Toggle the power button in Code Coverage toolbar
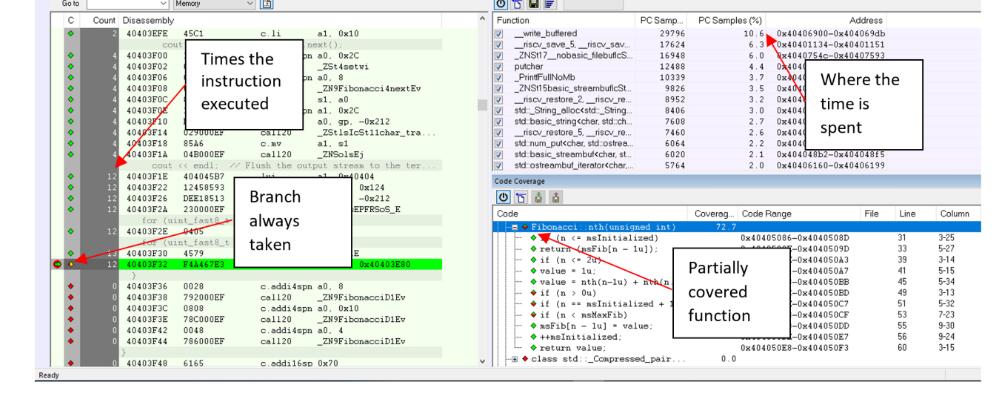This screenshot has width=993, height=394. 503,197
